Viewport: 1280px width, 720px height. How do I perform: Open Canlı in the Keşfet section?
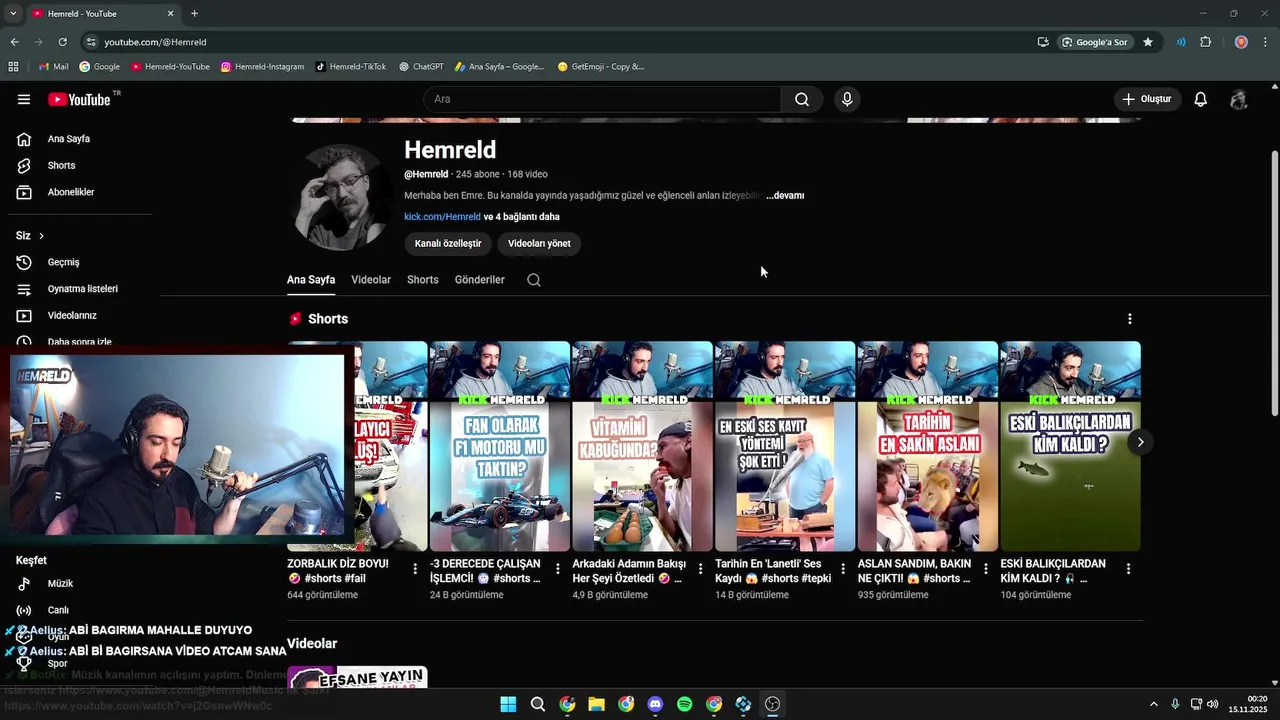58,610
